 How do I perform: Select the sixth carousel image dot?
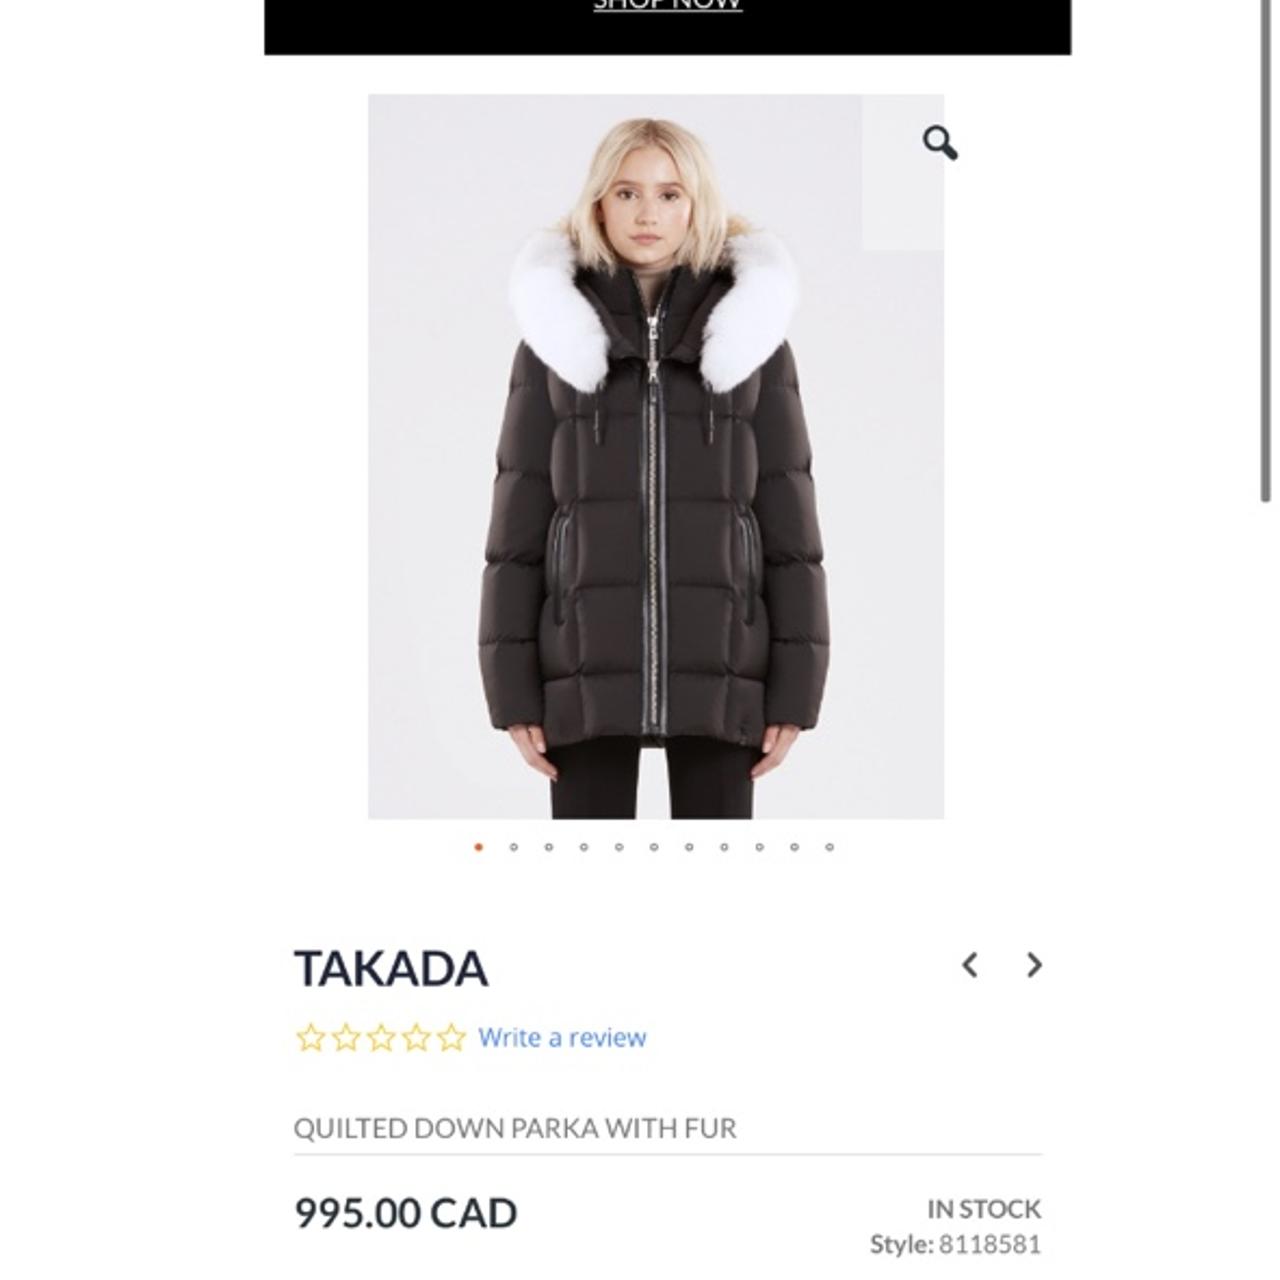tap(654, 847)
